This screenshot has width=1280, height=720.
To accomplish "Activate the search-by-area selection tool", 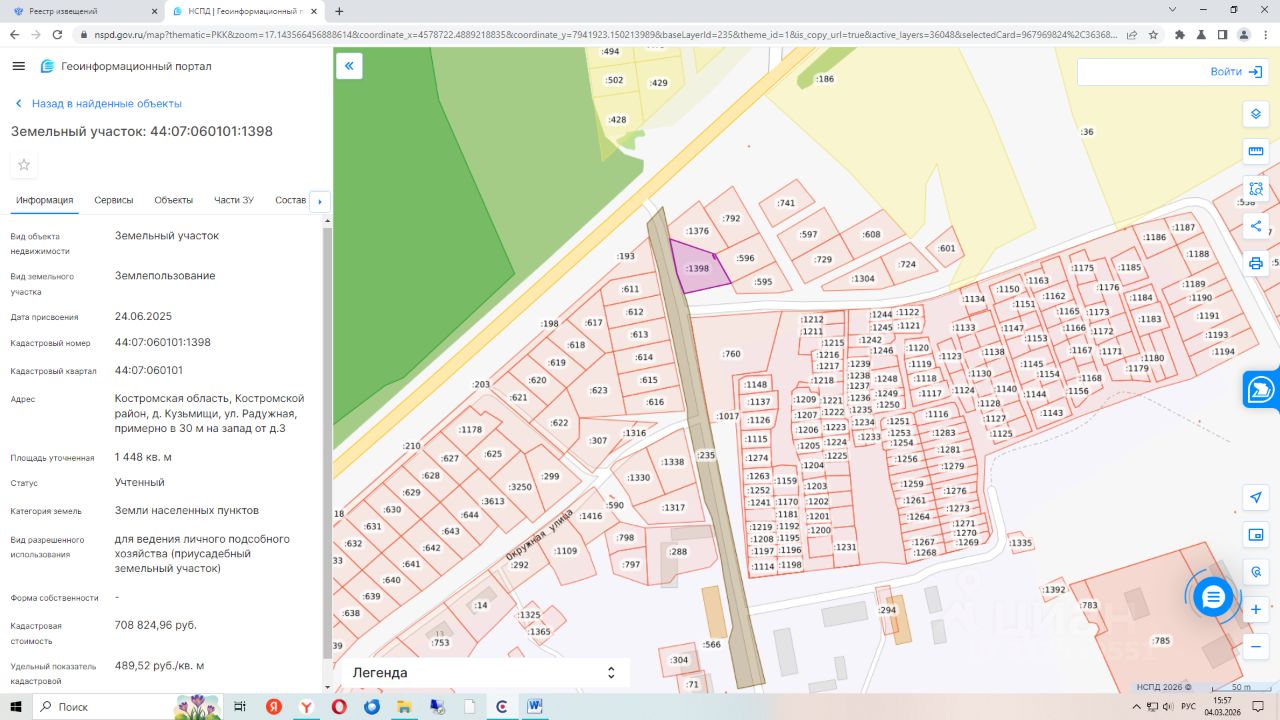I will point(1256,188).
